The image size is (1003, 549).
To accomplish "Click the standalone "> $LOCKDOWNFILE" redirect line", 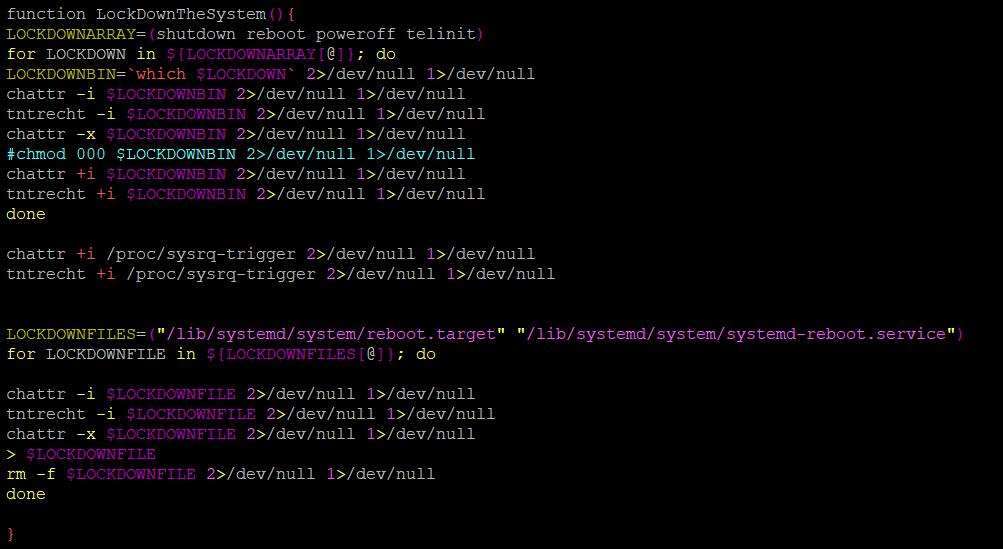I will tap(81, 454).
